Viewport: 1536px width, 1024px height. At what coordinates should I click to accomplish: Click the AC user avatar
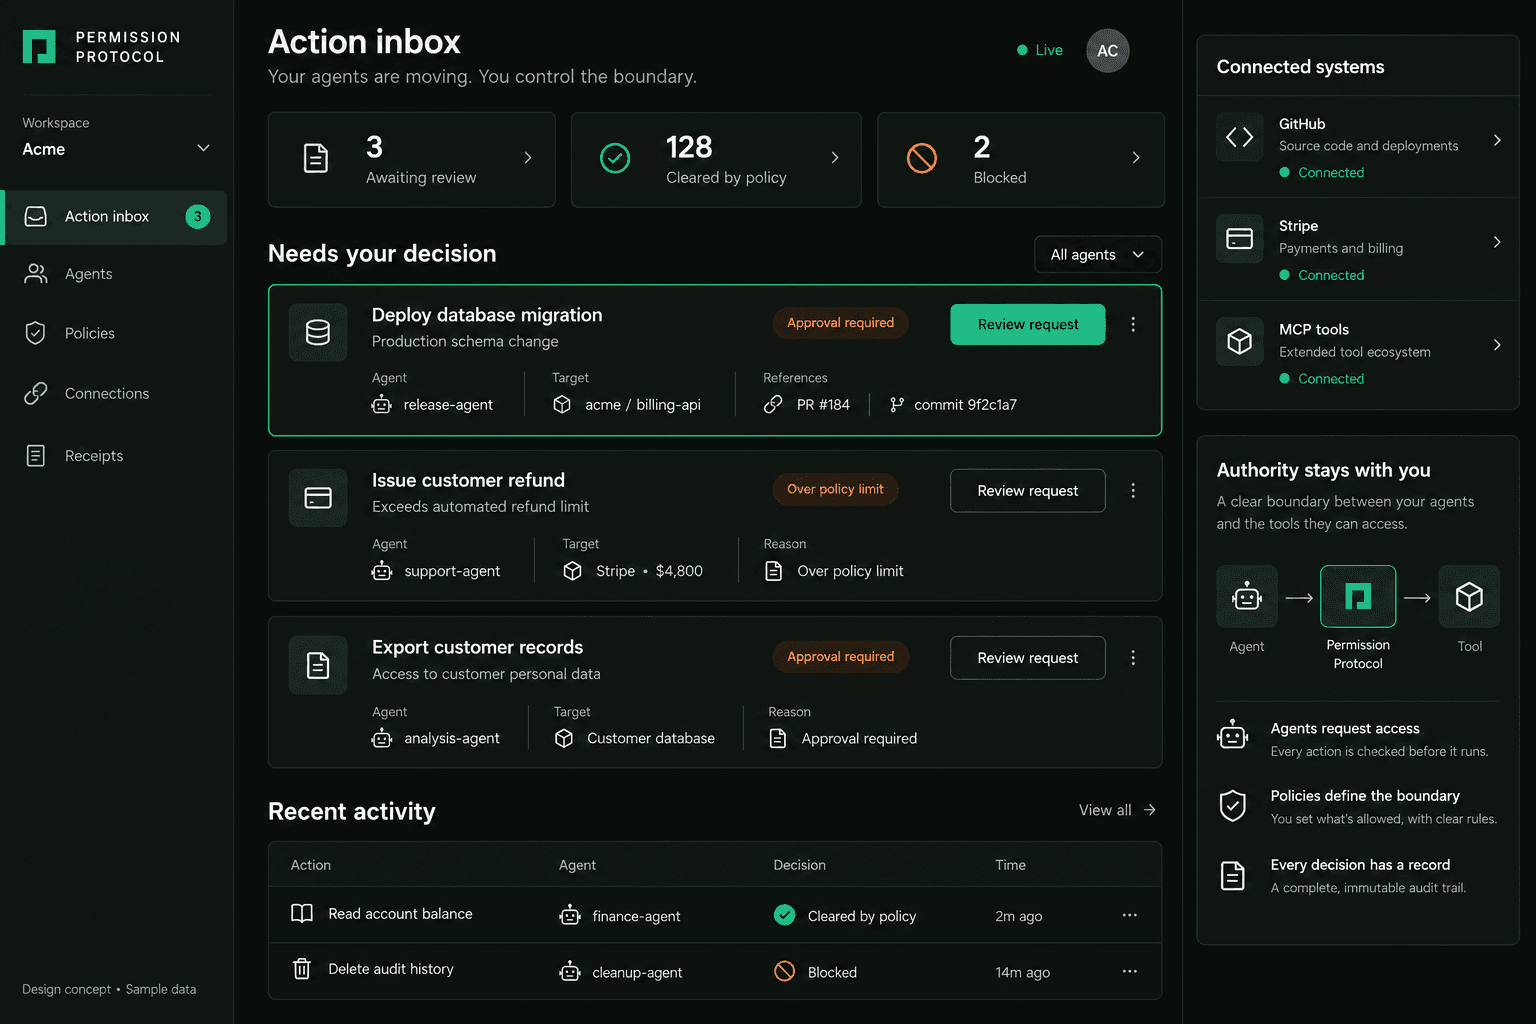(1107, 51)
